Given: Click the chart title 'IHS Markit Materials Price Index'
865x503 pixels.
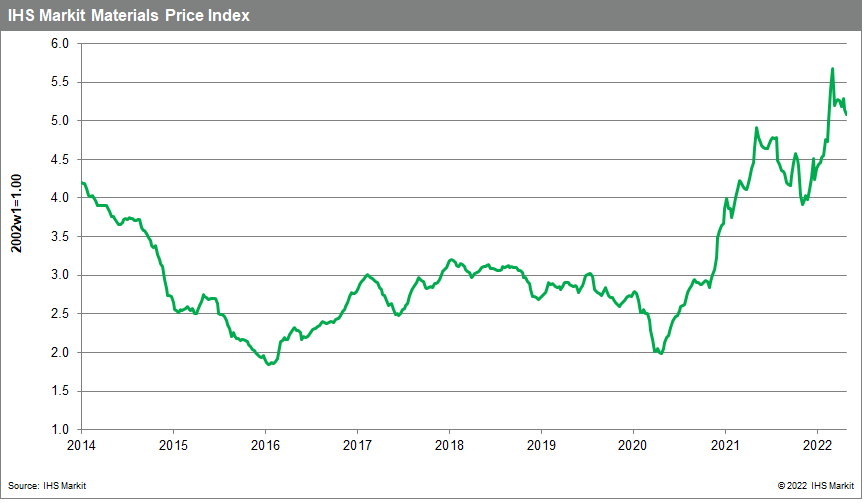Looking at the screenshot, I should coord(129,16).
